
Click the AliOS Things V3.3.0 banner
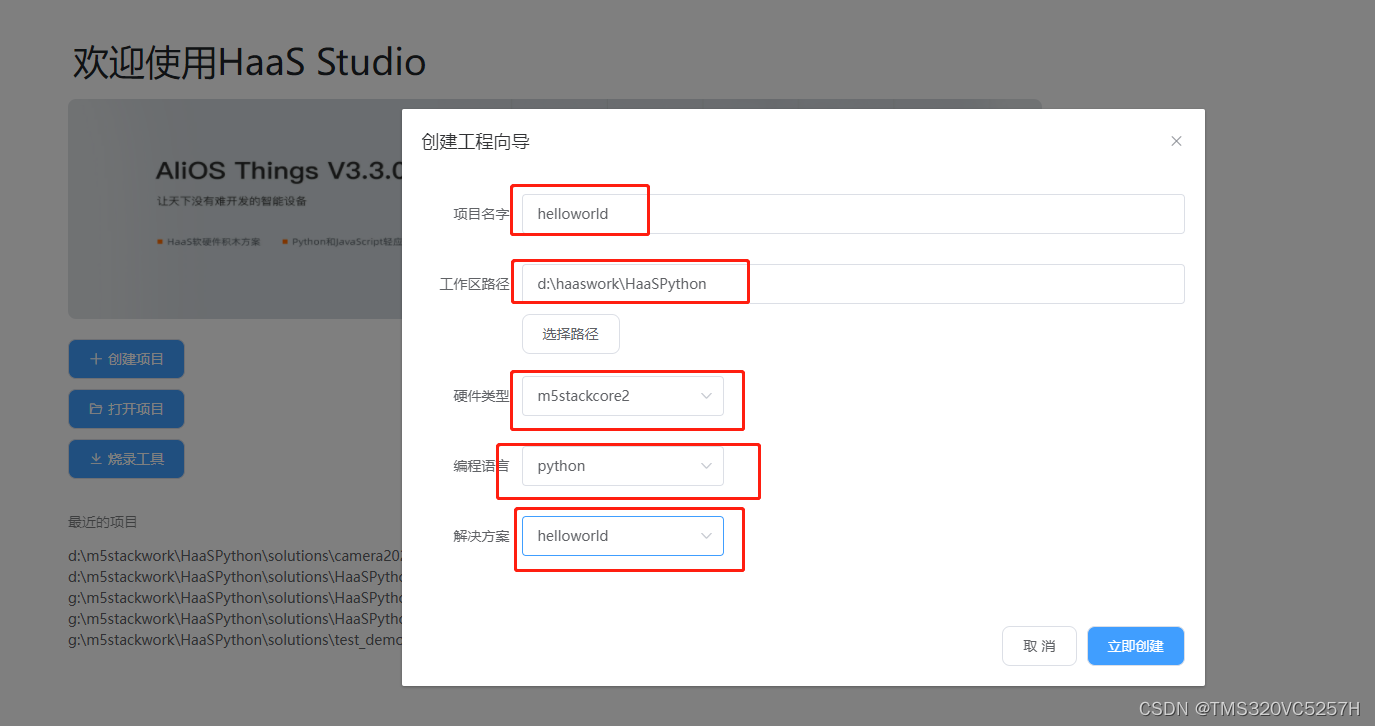click(x=235, y=209)
